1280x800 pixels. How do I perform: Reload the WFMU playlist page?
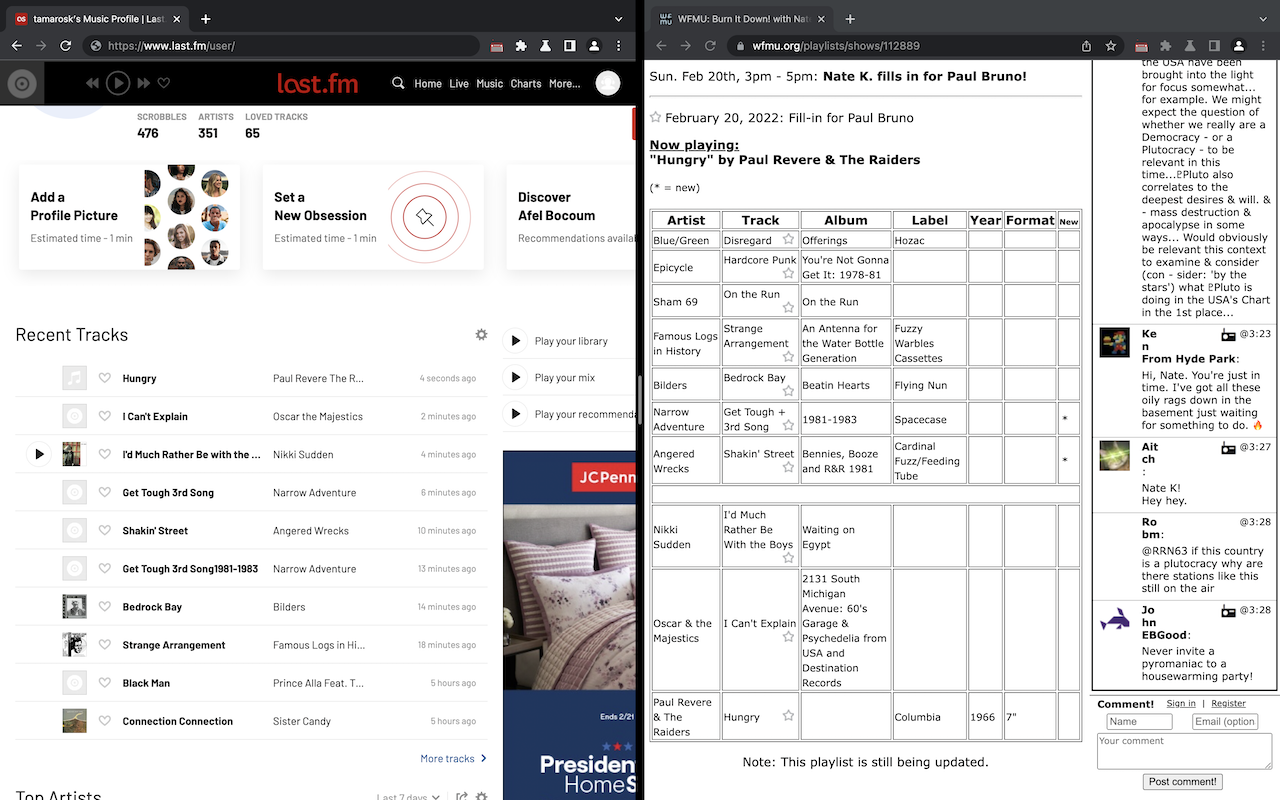710,46
